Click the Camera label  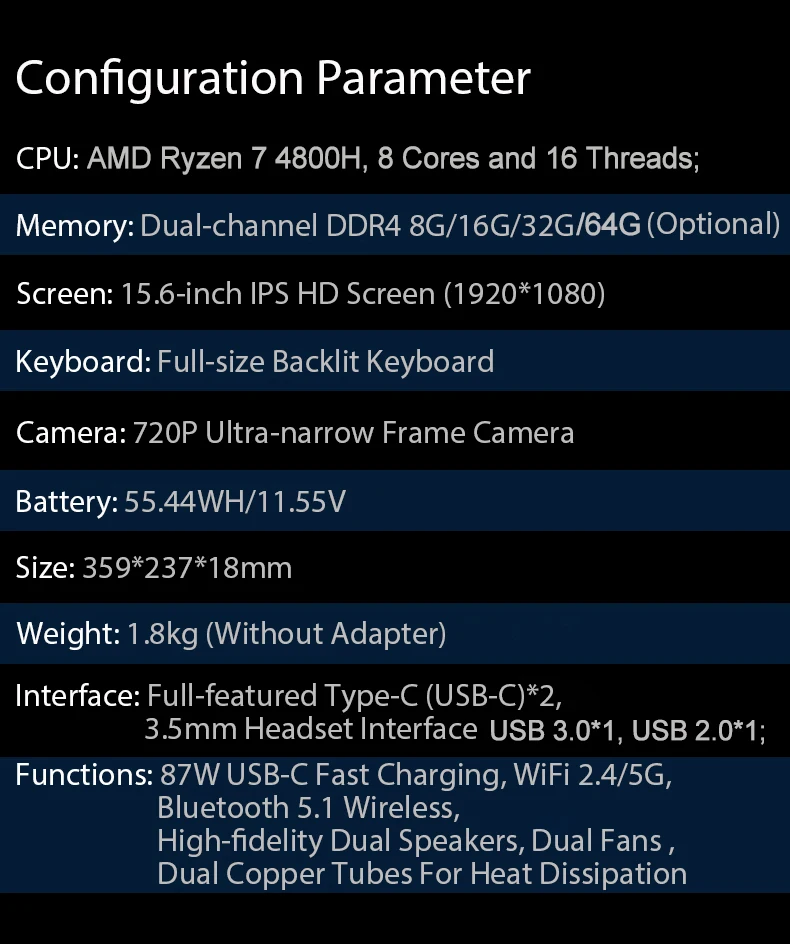click(70, 433)
